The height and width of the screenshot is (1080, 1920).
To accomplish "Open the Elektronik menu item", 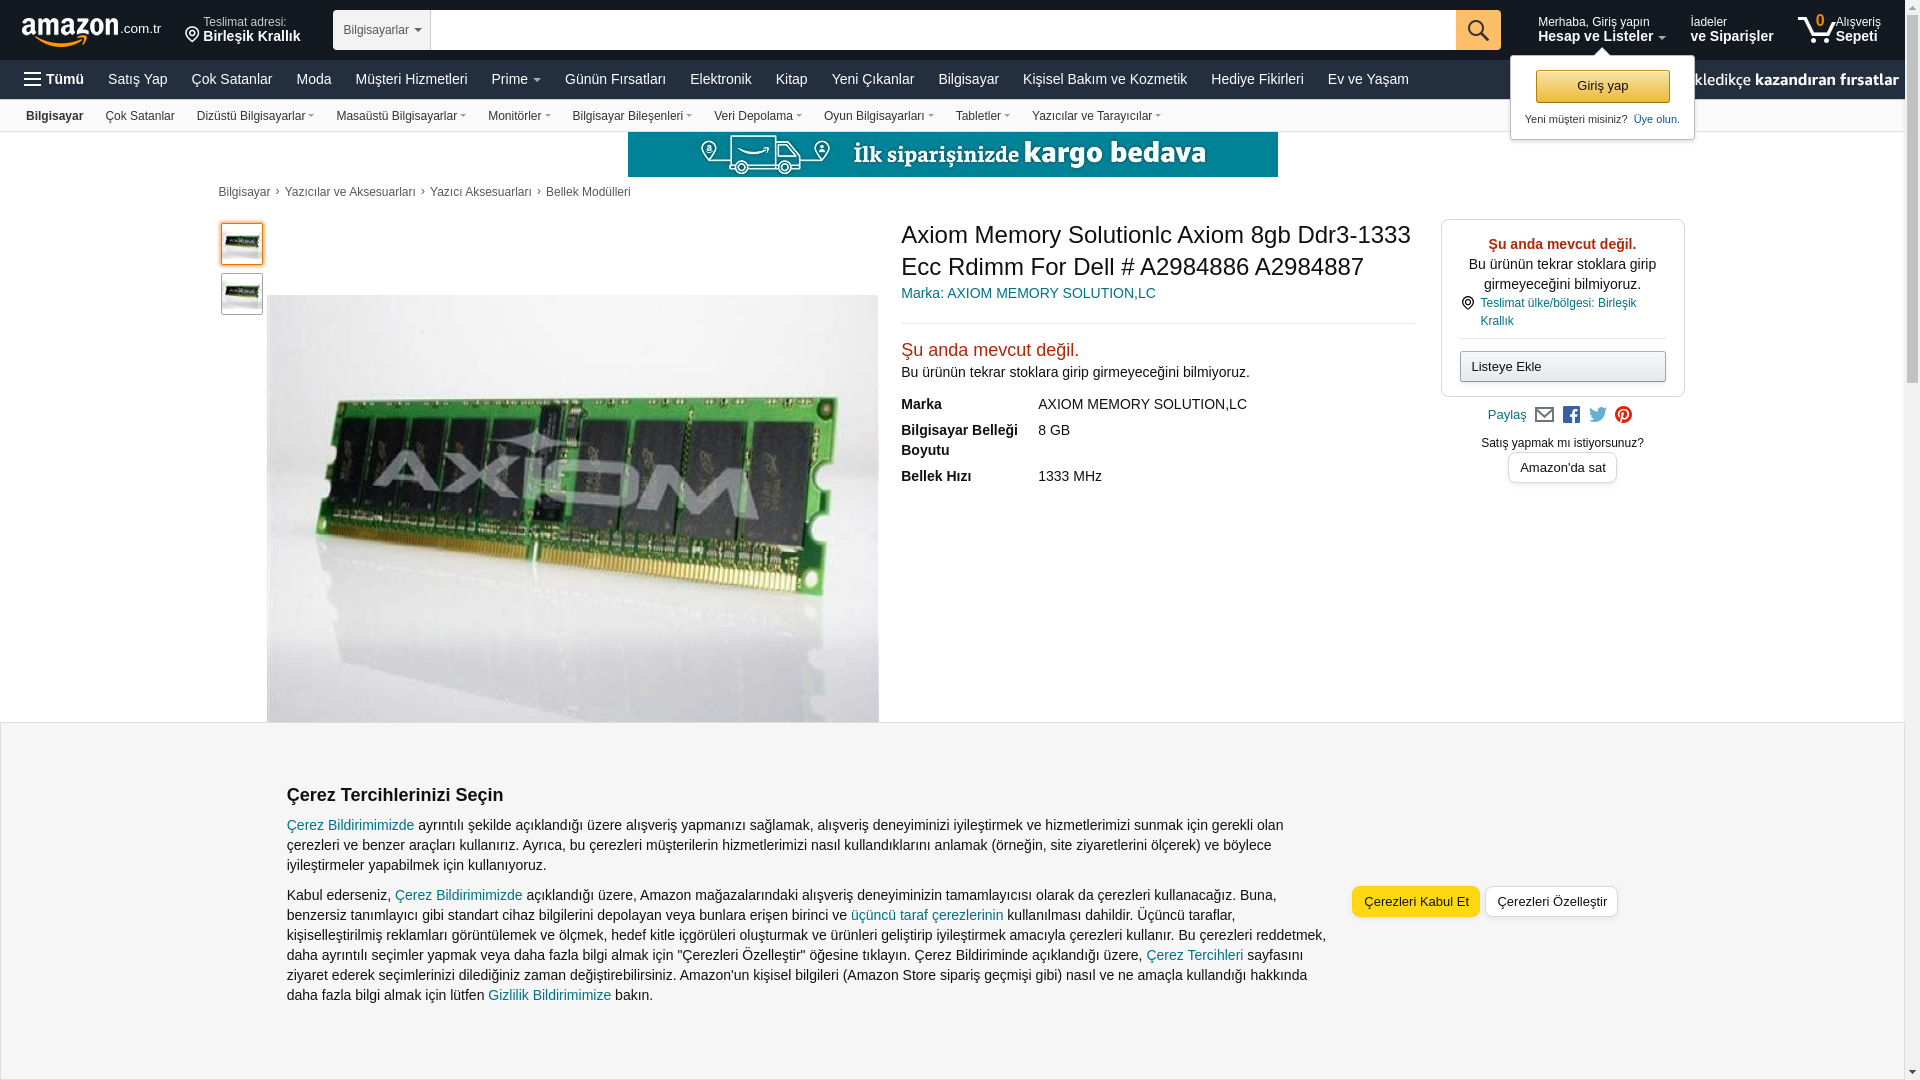I will point(720,79).
